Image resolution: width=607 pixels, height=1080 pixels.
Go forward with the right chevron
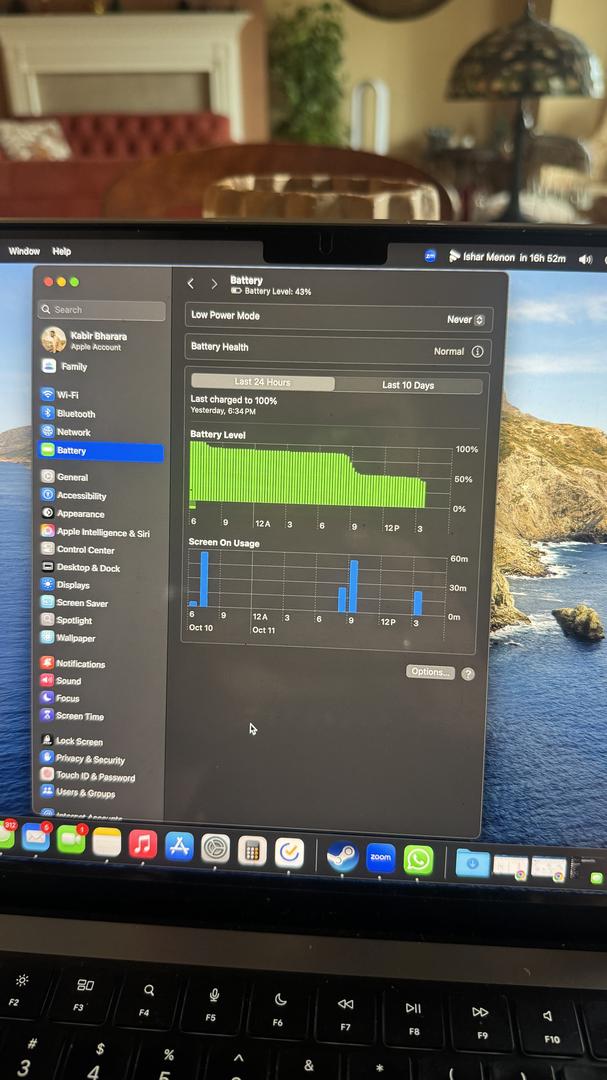(214, 284)
